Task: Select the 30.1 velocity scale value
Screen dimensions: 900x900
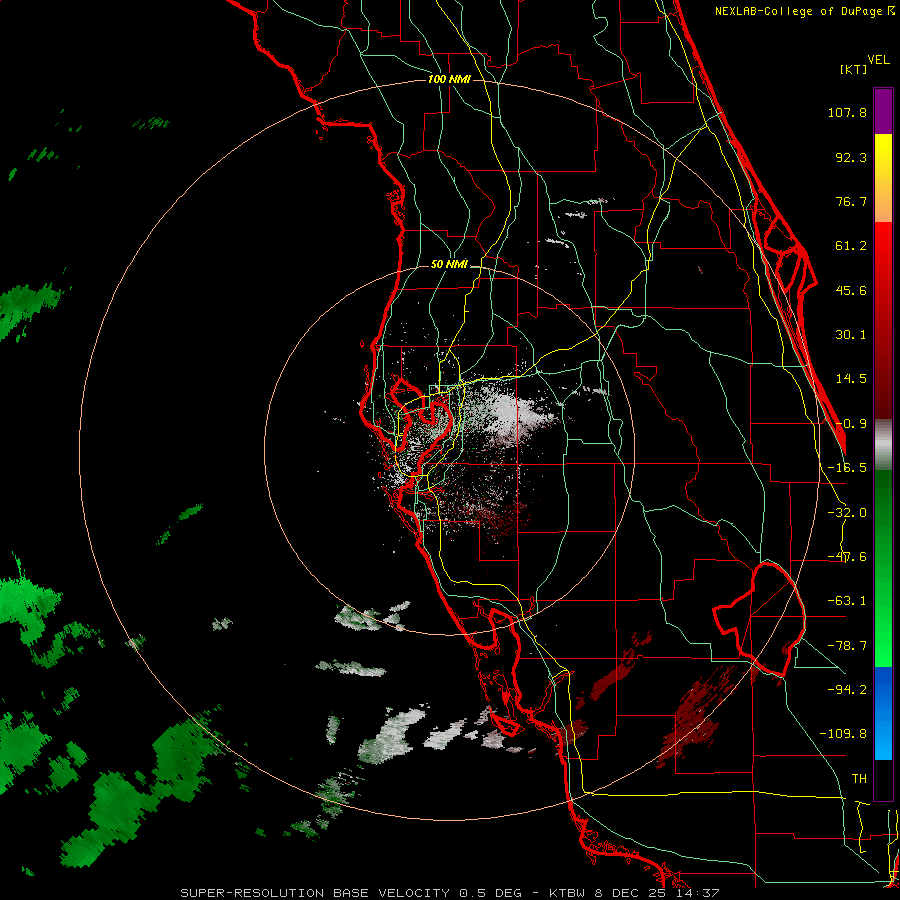Action: point(851,335)
